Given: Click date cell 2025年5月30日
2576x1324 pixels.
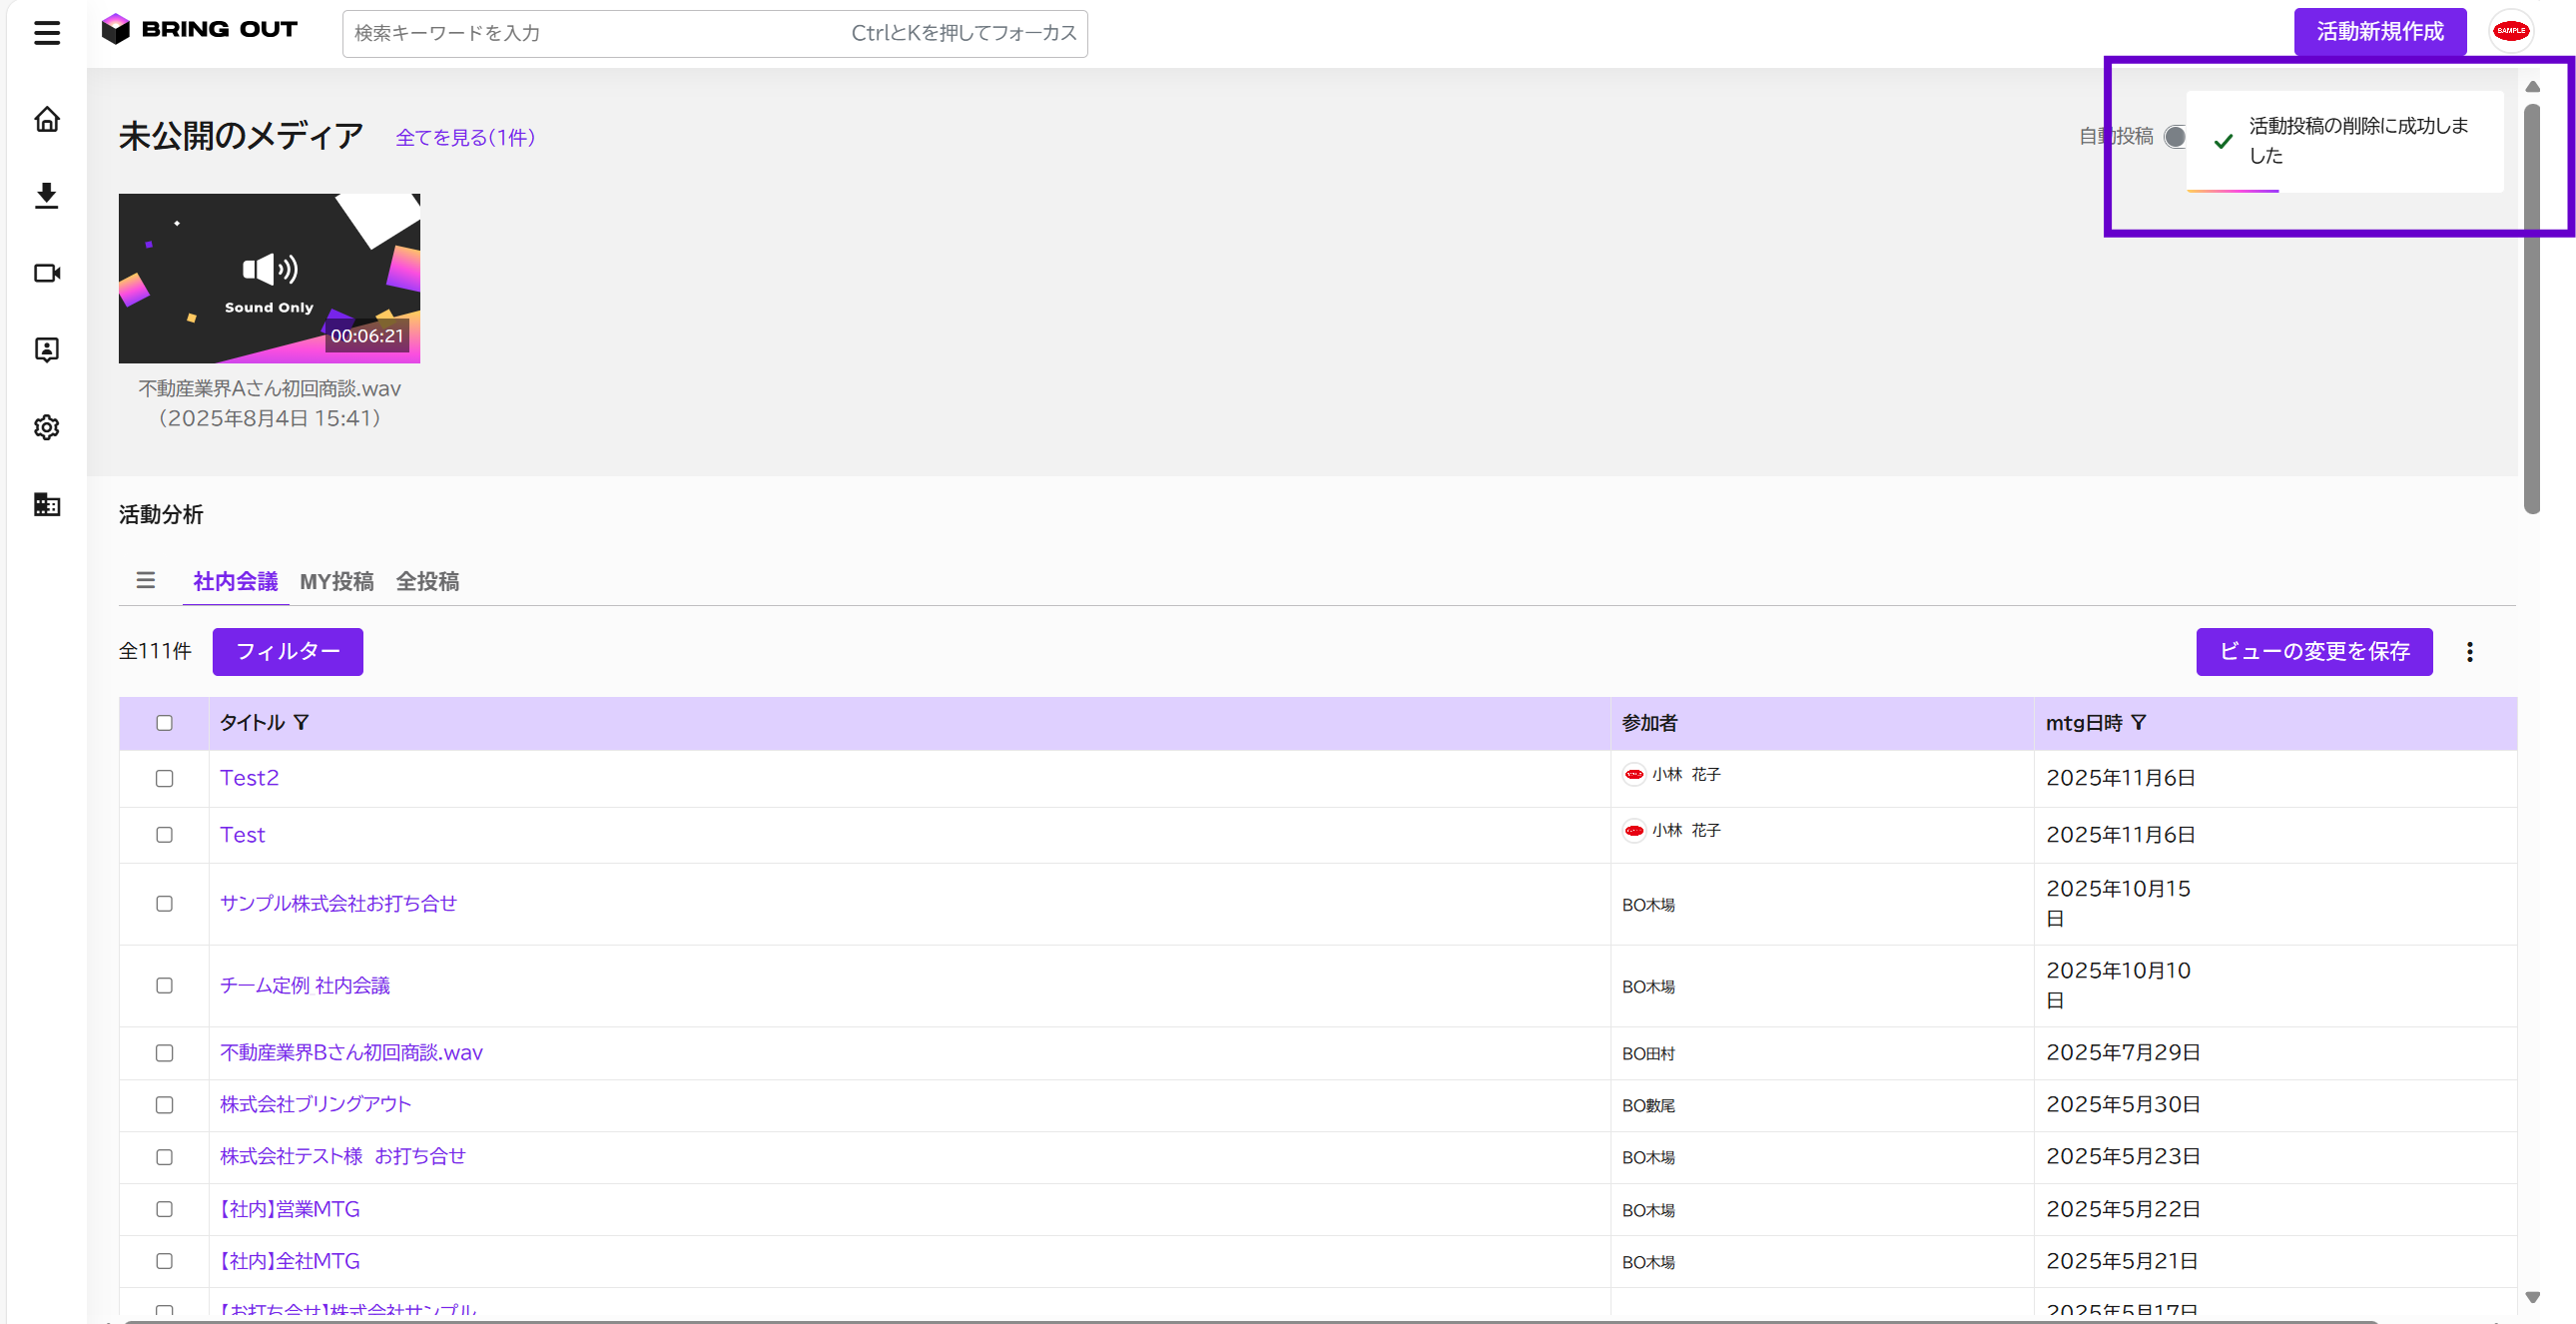Looking at the screenshot, I should 2122,1105.
